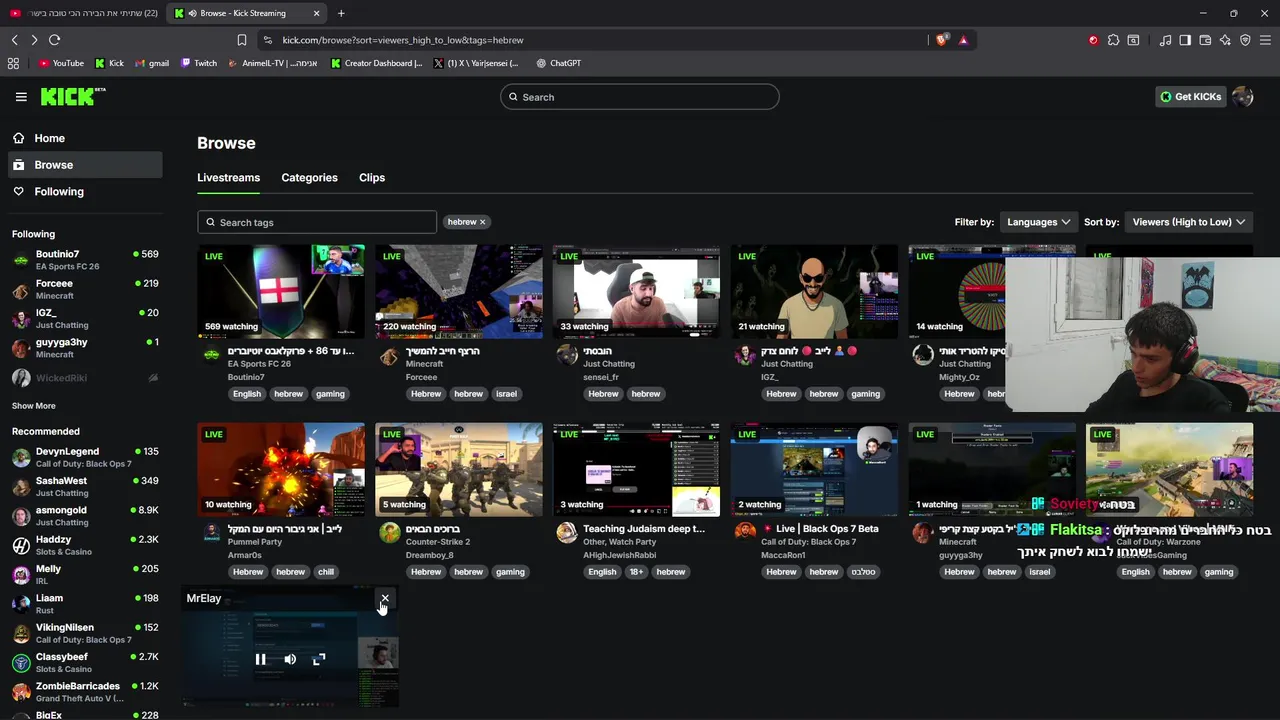The height and width of the screenshot is (720, 1280).
Task: Click the profile avatar in Kick header
Action: pos(1243,97)
